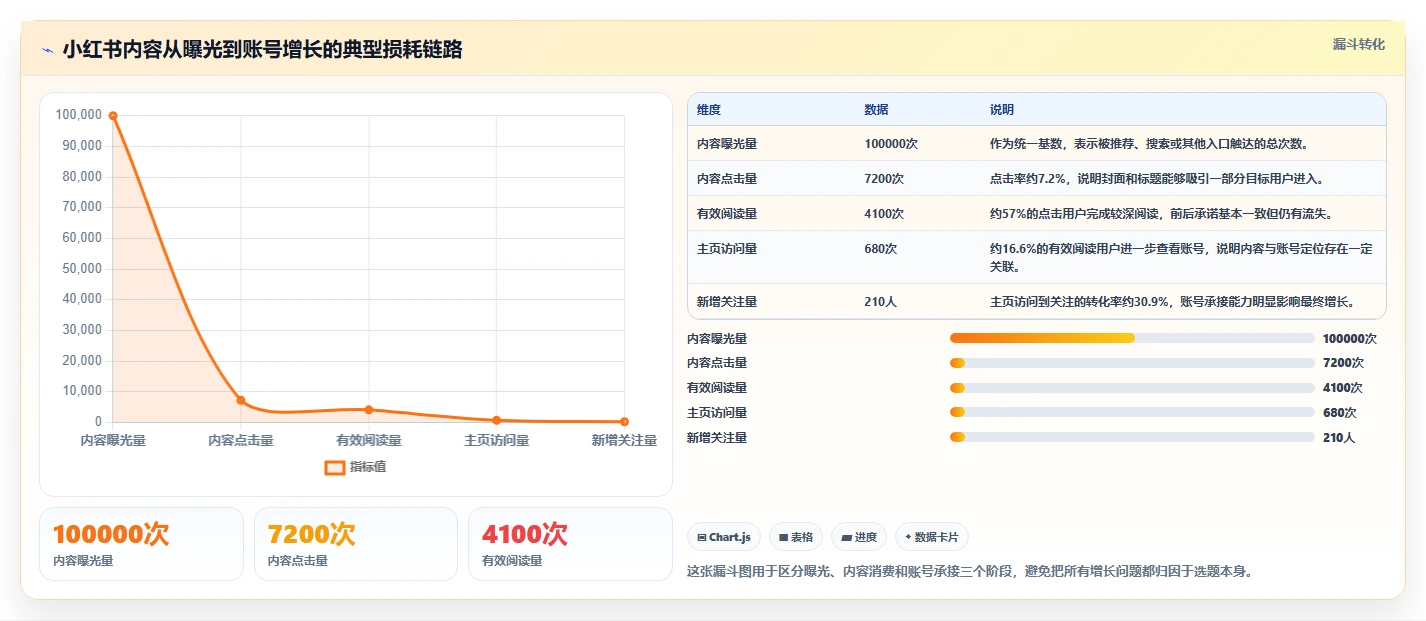This screenshot has height=621, width=1426.
Task: Click the 有效阅读量 table cell
Action: click(x=727, y=214)
